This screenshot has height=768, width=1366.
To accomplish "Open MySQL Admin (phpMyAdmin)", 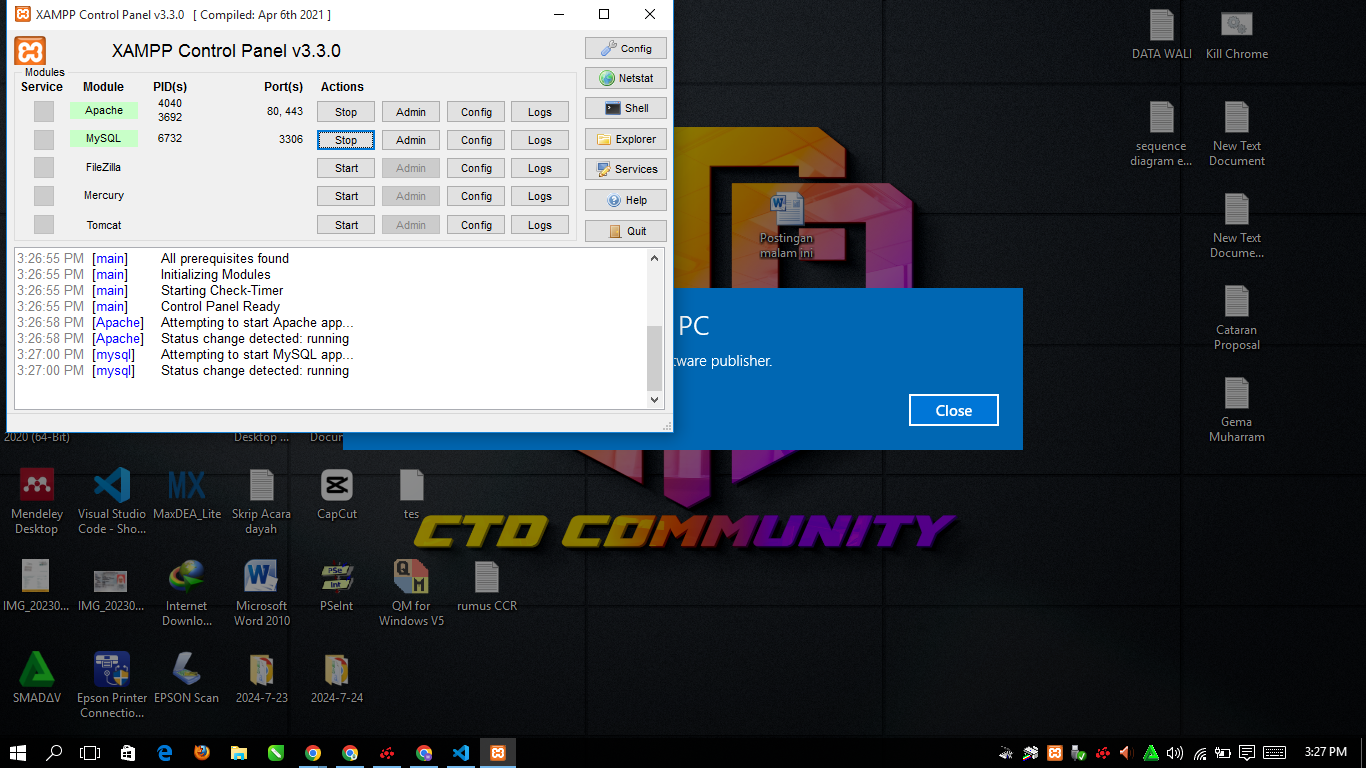I will [x=411, y=140].
